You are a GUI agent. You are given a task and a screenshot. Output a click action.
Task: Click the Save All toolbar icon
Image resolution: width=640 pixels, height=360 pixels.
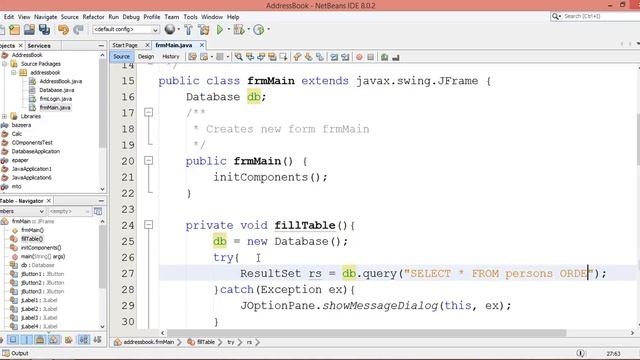(x=44, y=30)
